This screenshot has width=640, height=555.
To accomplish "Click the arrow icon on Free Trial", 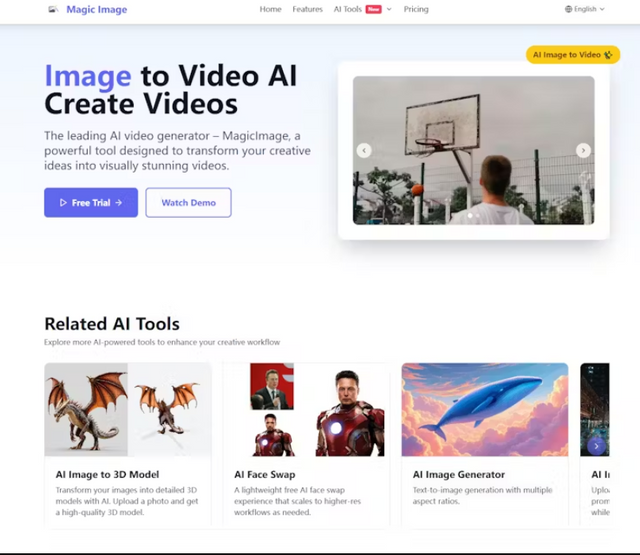I will pyautogui.click(x=118, y=202).
